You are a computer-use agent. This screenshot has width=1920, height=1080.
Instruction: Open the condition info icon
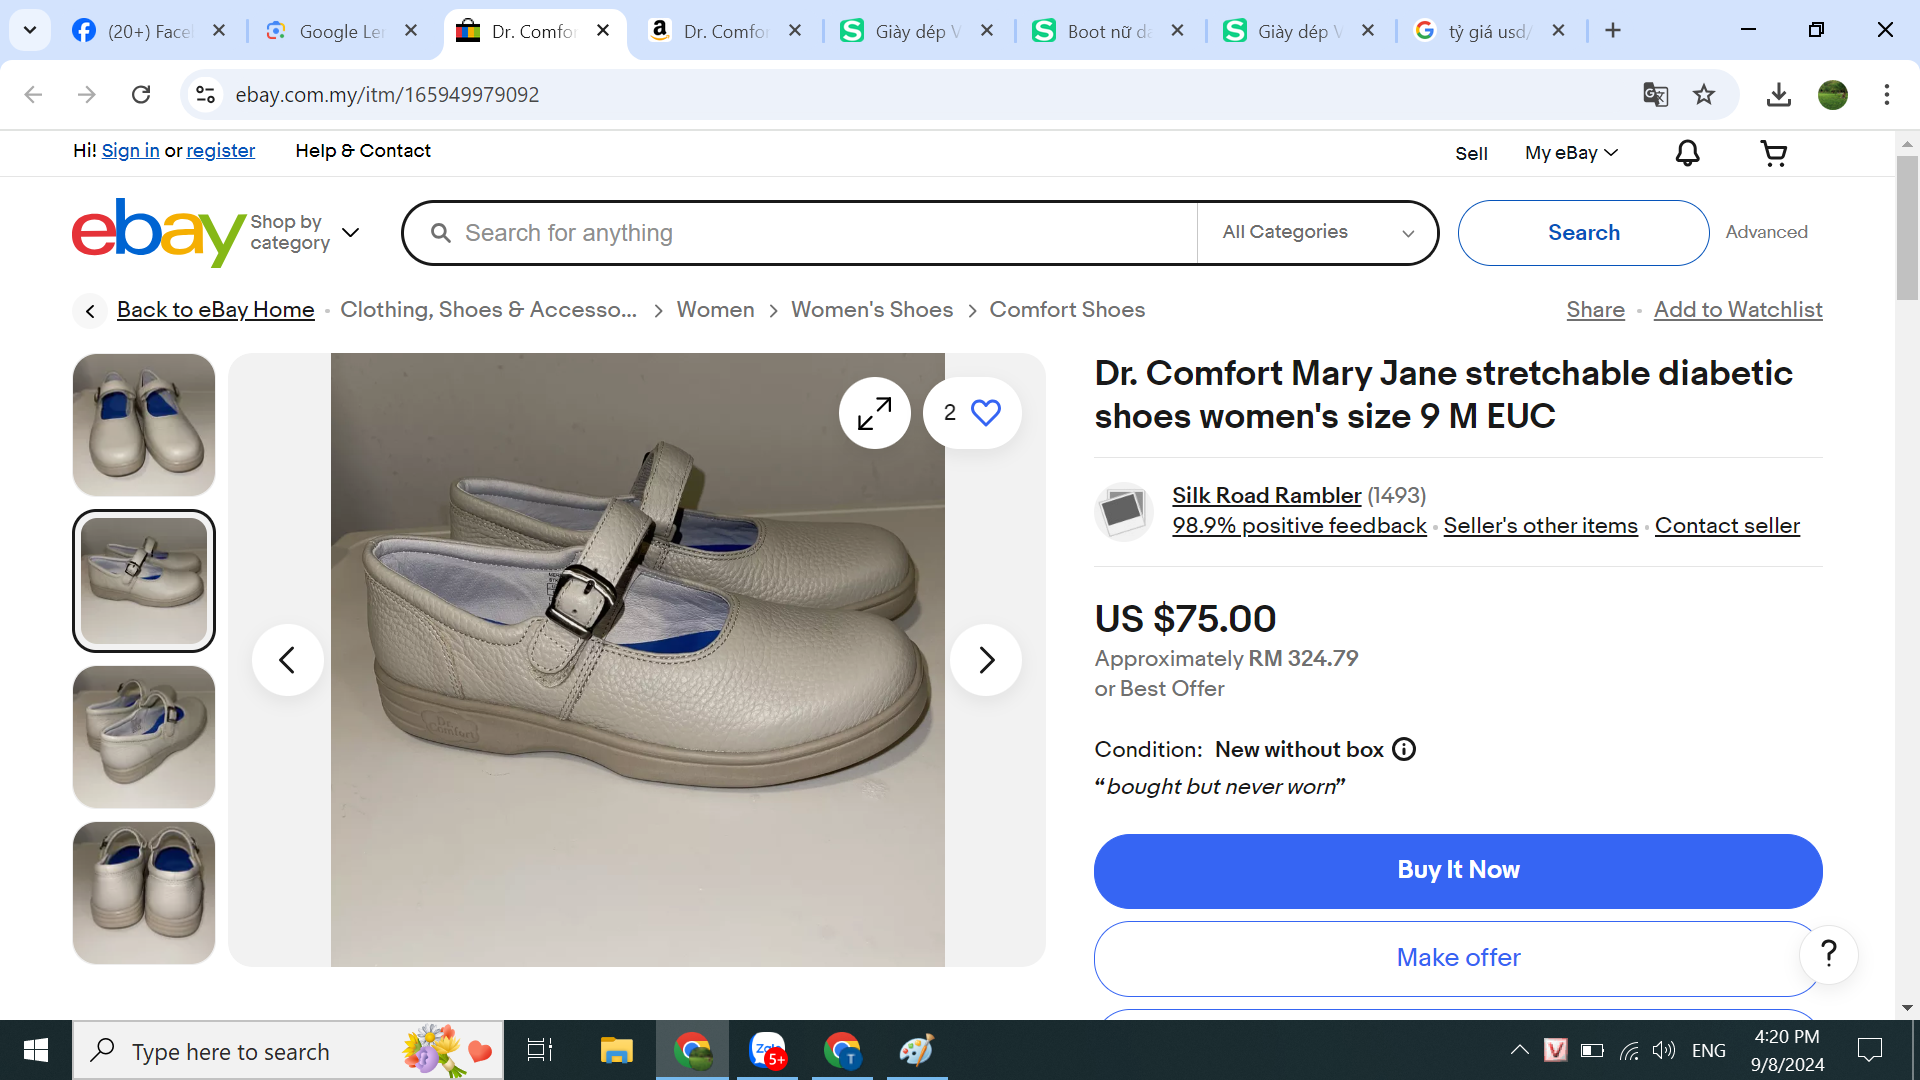click(x=1404, y=749)
